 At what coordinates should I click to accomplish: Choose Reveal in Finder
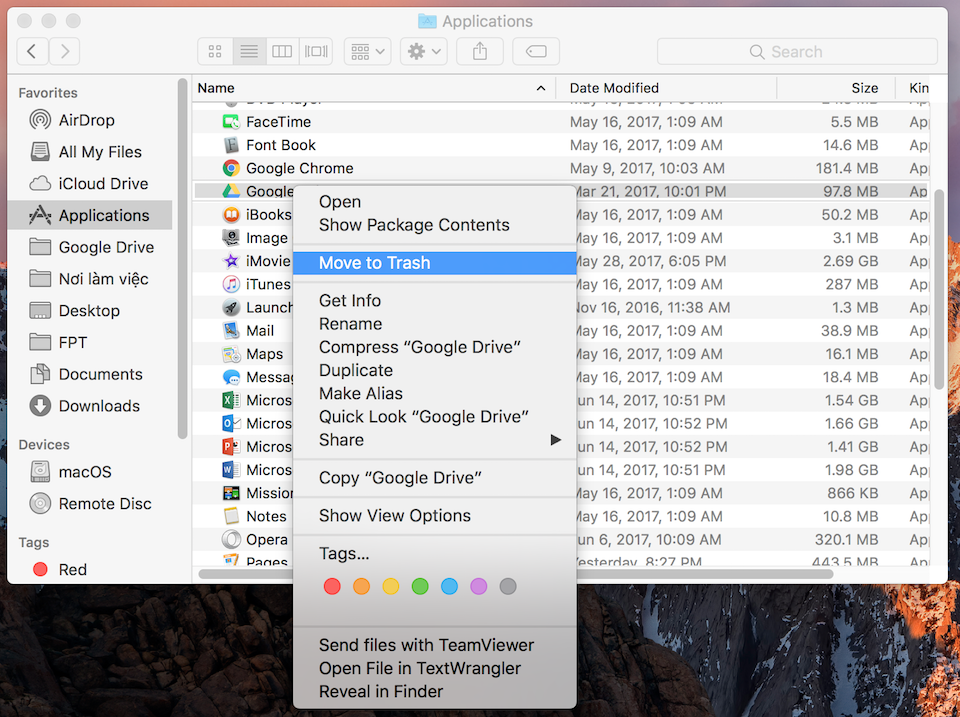point(435,692)
